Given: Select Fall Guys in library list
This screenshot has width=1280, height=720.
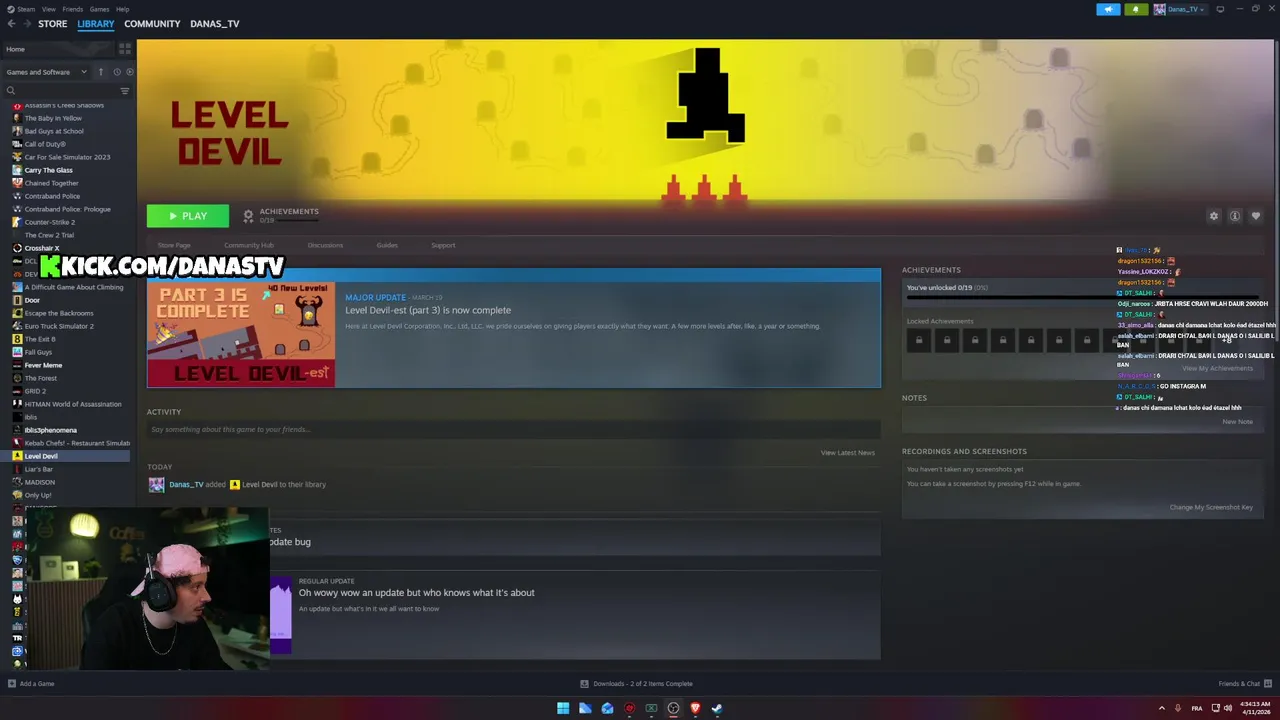Looking at the screenshot, I should coord(38,352).
